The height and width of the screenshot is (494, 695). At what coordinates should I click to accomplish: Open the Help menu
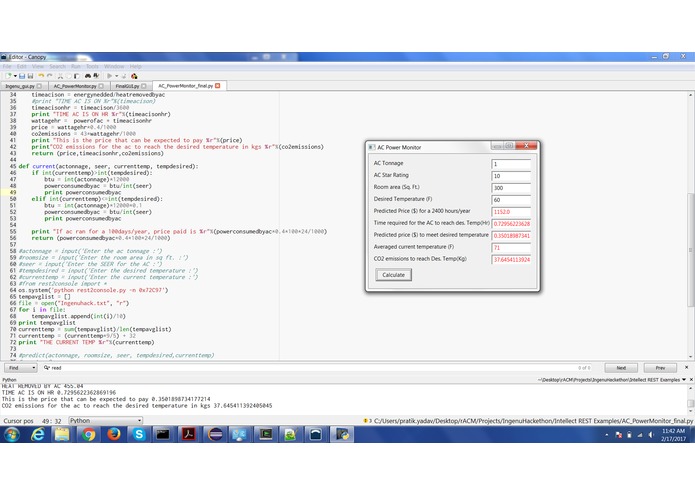pos(136,66)
